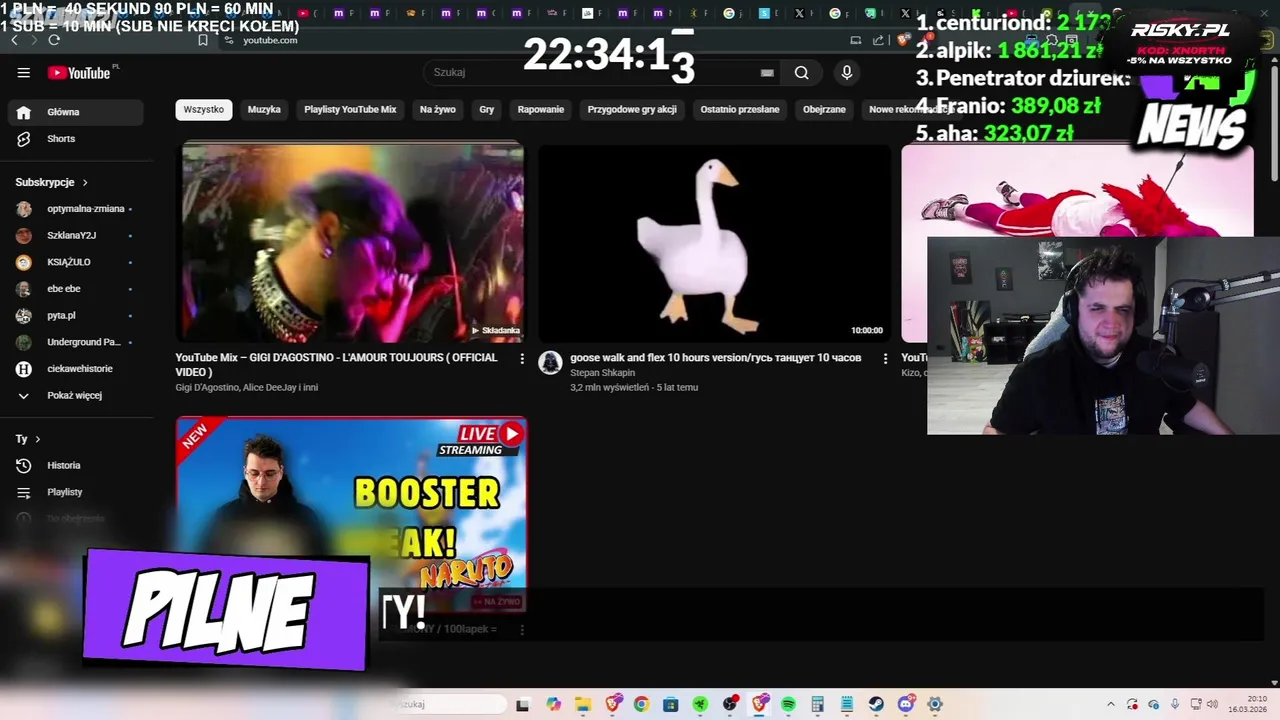Screen dimensions: 1280x720
Task: Open File Explorer from the taskbar
Action: pyautogui.click(x=582, y=704)
